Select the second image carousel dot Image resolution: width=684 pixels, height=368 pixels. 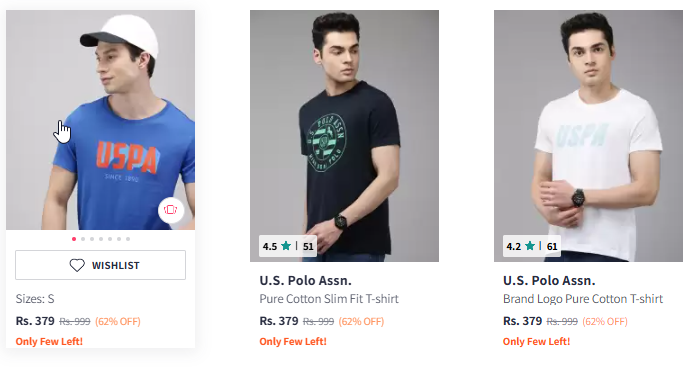tap(83, 239)
